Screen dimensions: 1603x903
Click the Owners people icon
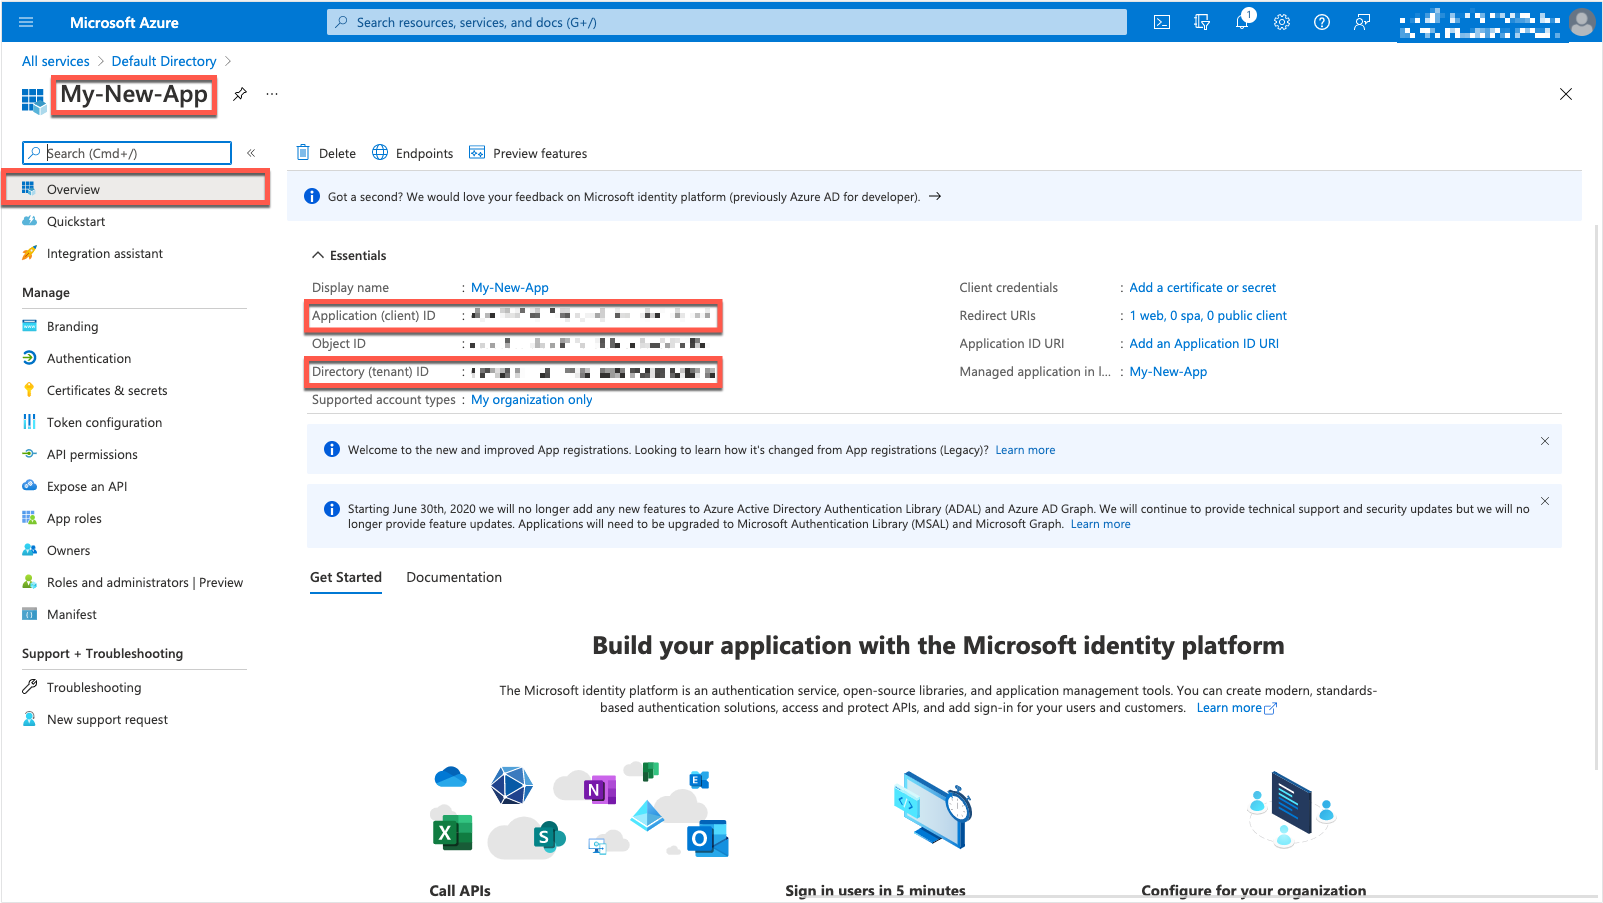[x=29, y=550]
